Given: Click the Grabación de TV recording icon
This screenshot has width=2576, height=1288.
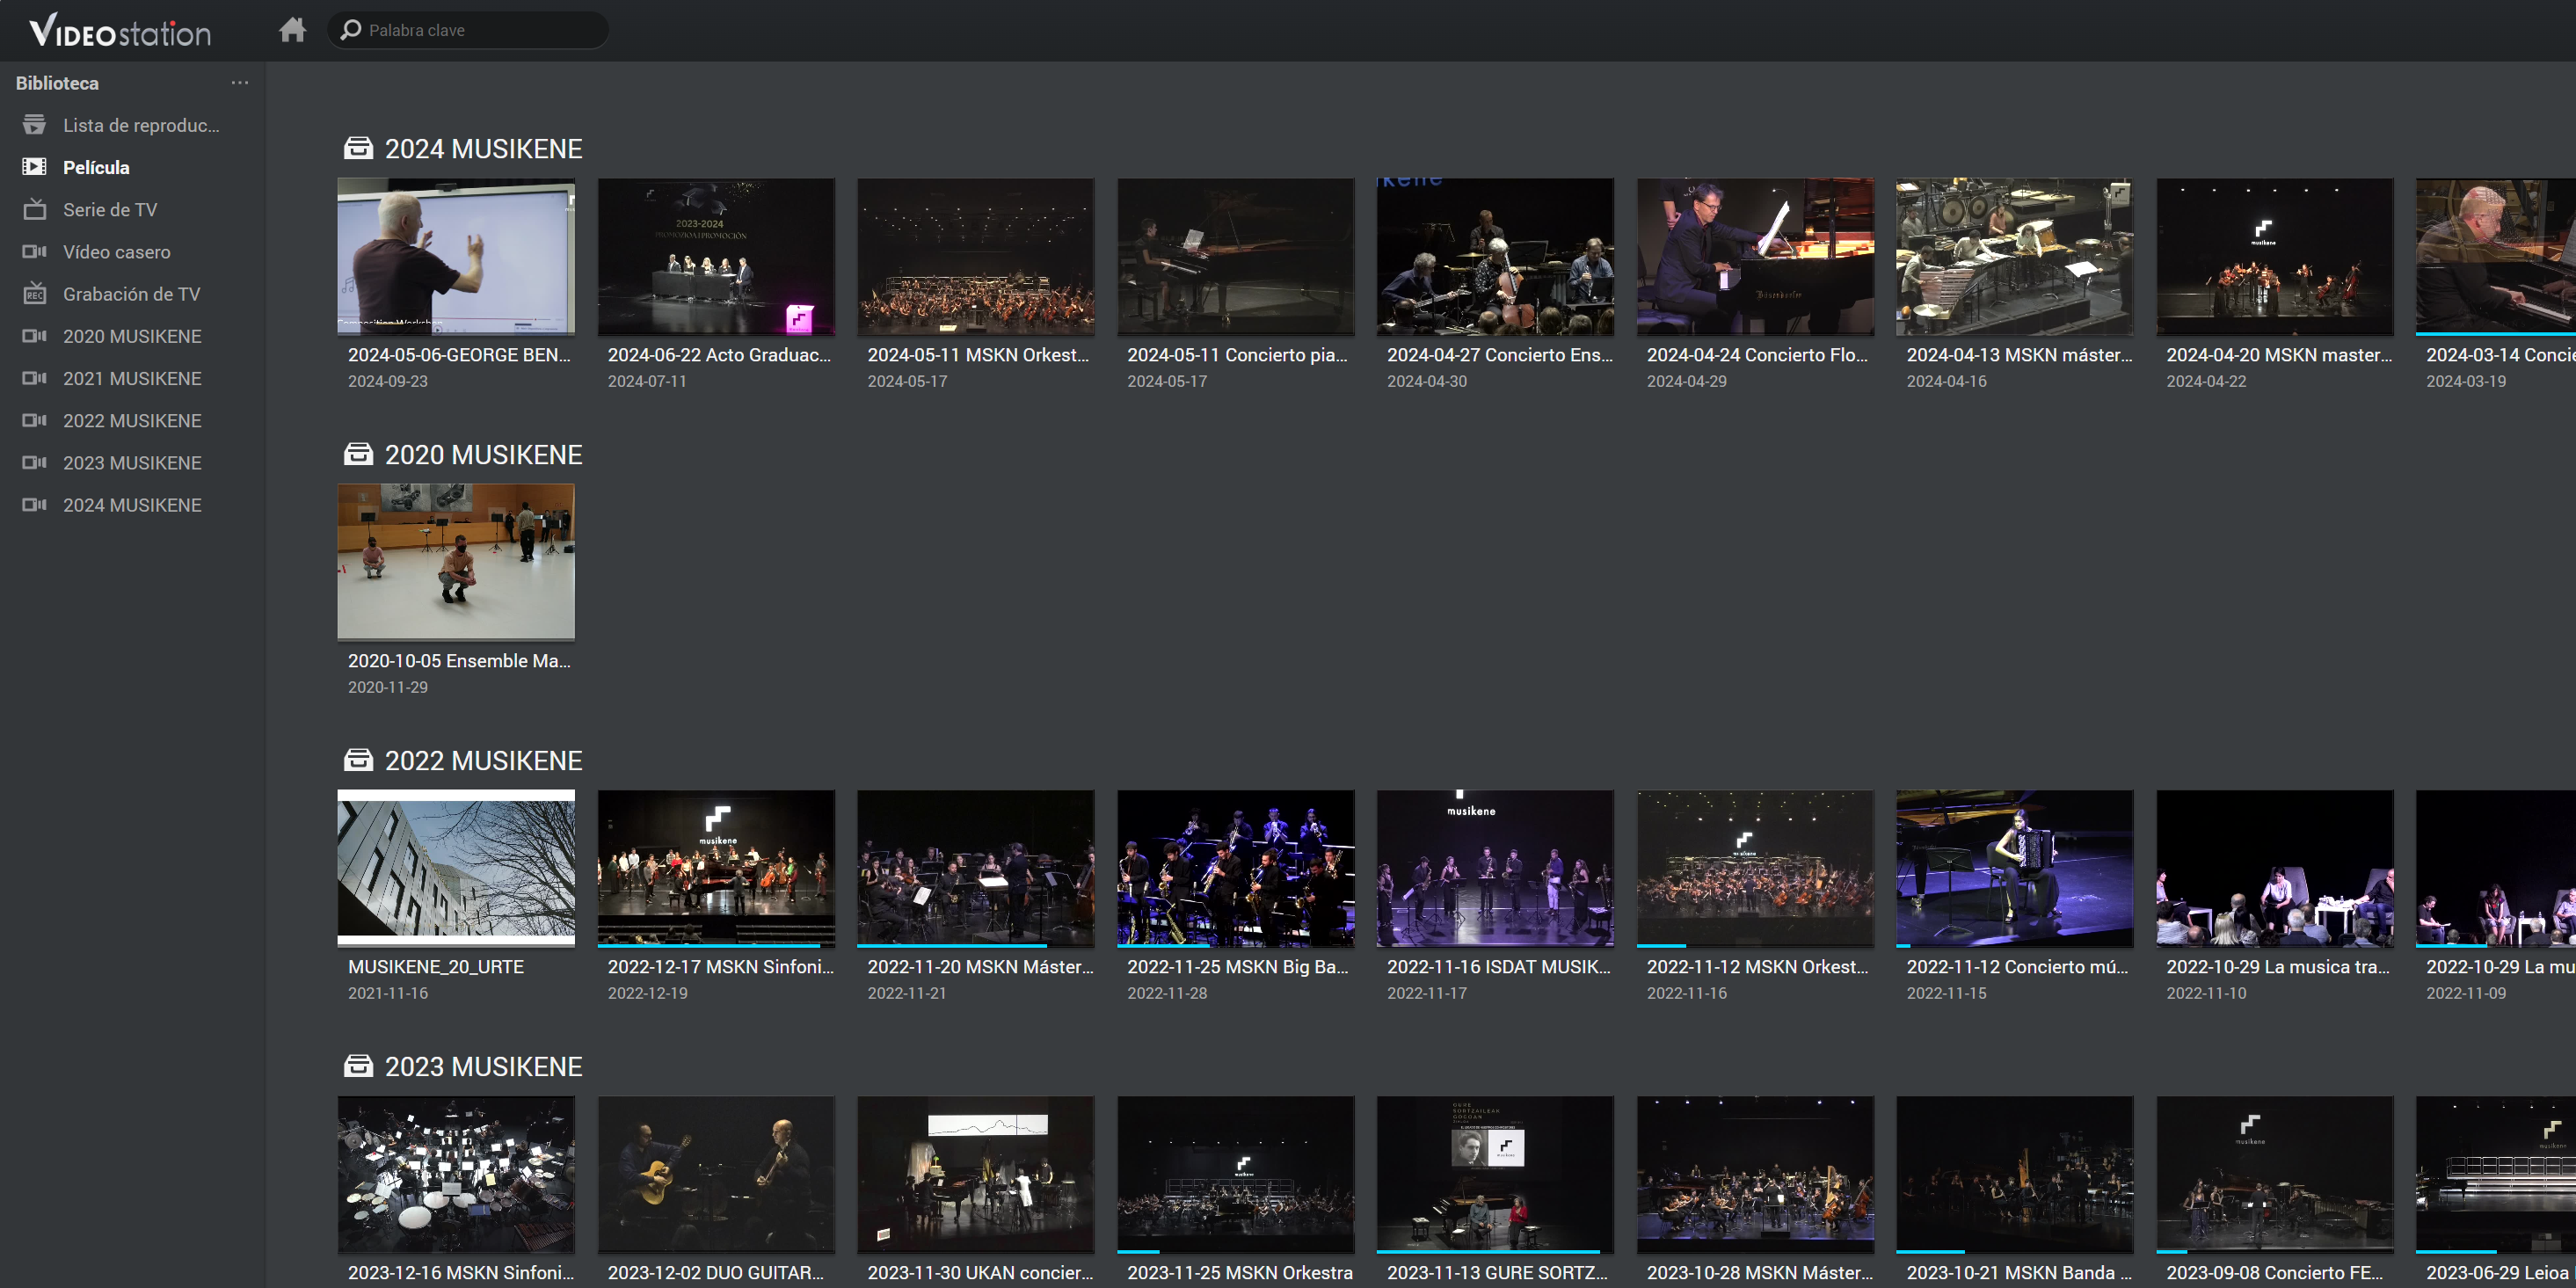Looking at the screenshot, I should (34, 294).
